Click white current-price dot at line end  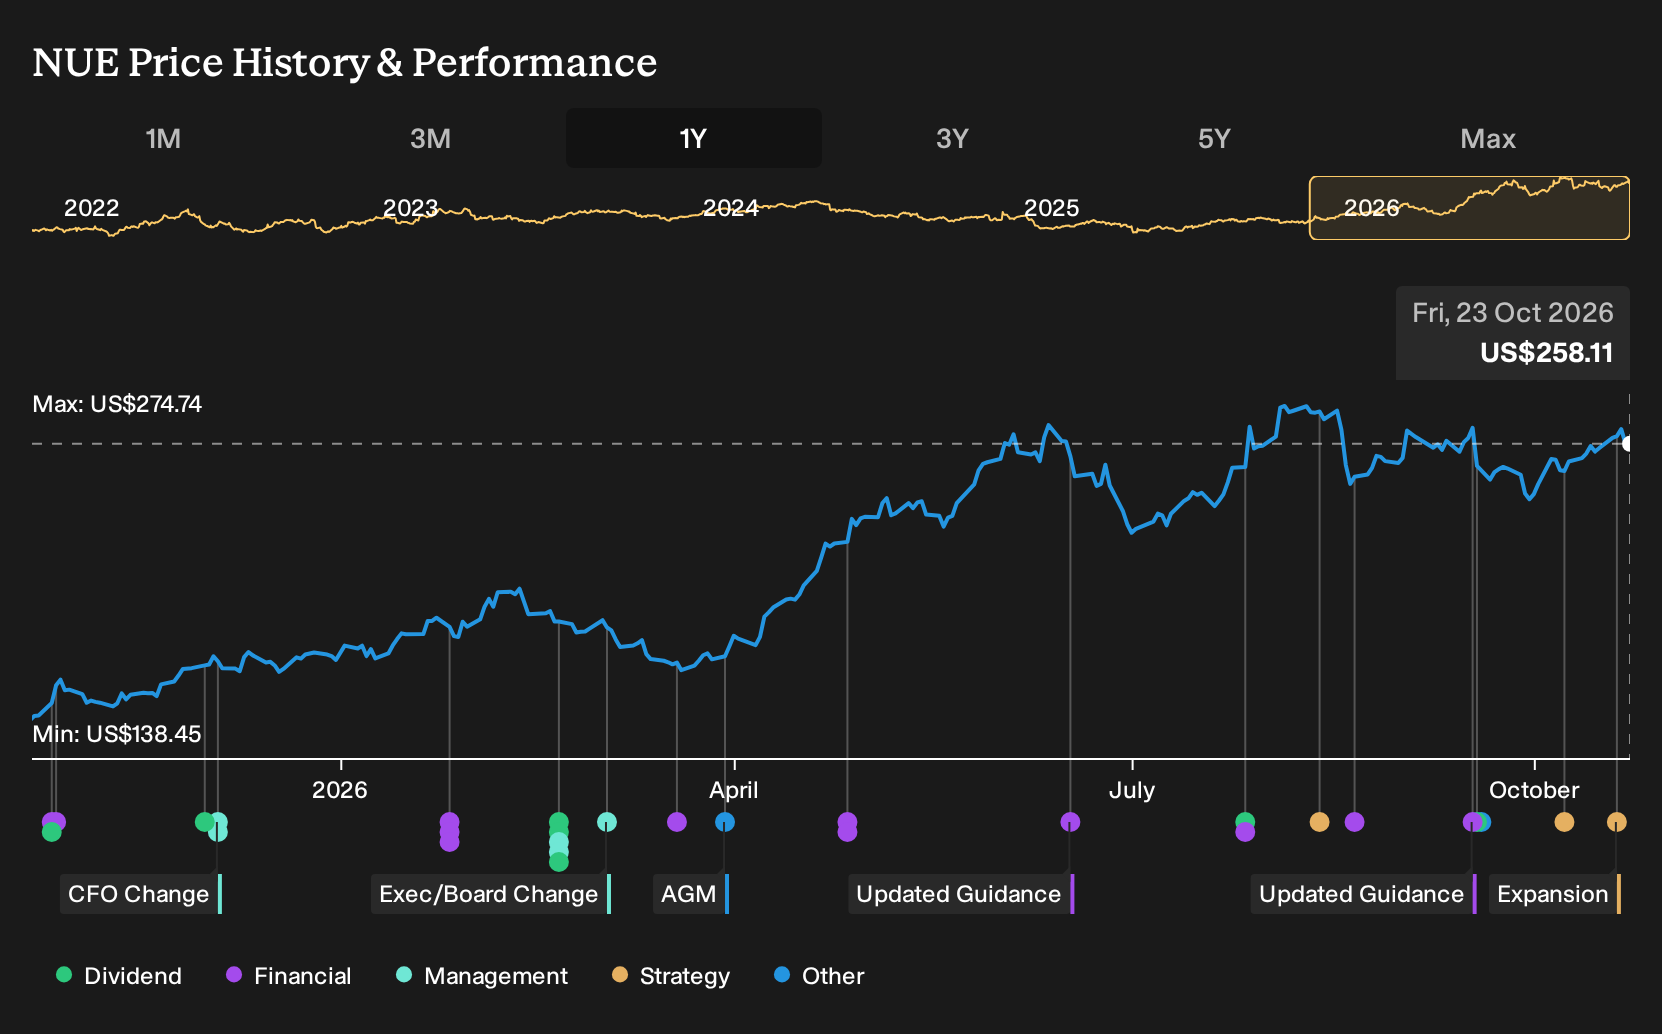pyautogui.click(x=1628, y=444)
